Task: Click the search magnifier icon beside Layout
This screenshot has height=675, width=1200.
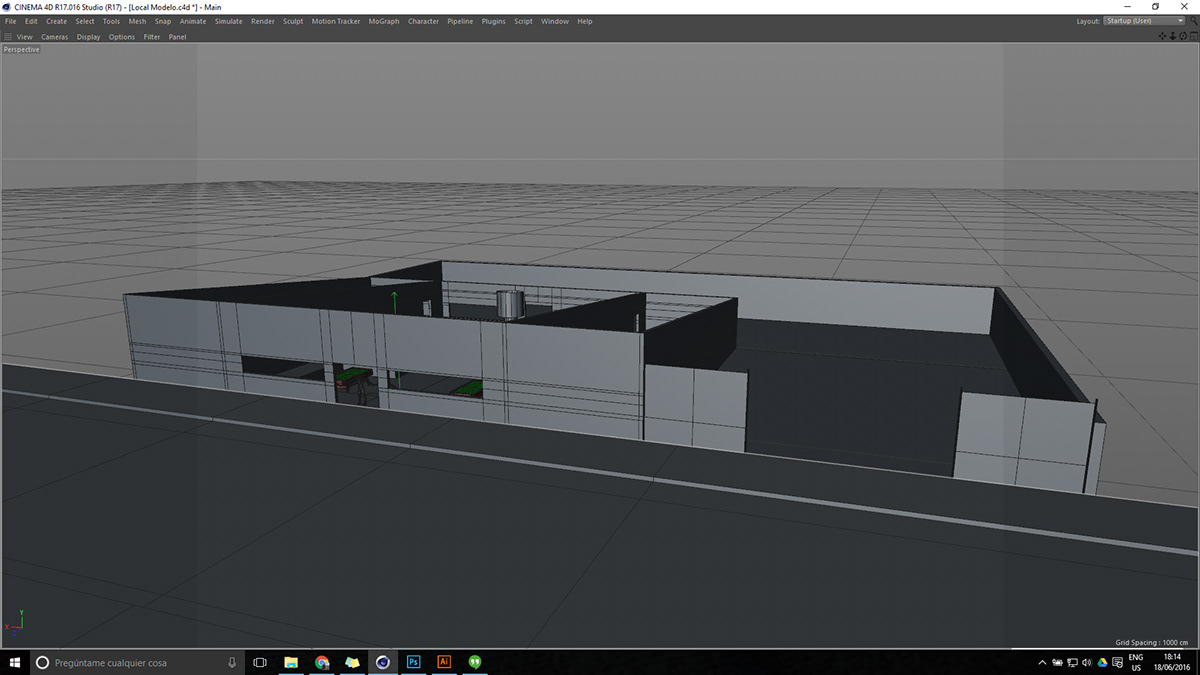Action: (x=1194, y=21)
